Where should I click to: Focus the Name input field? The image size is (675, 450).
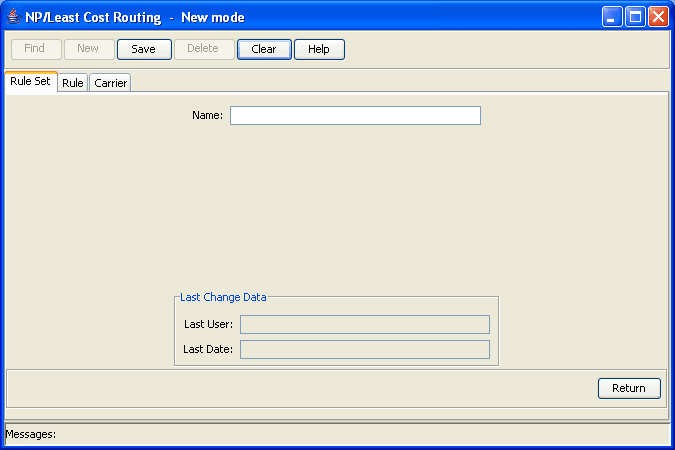[355, 115]
